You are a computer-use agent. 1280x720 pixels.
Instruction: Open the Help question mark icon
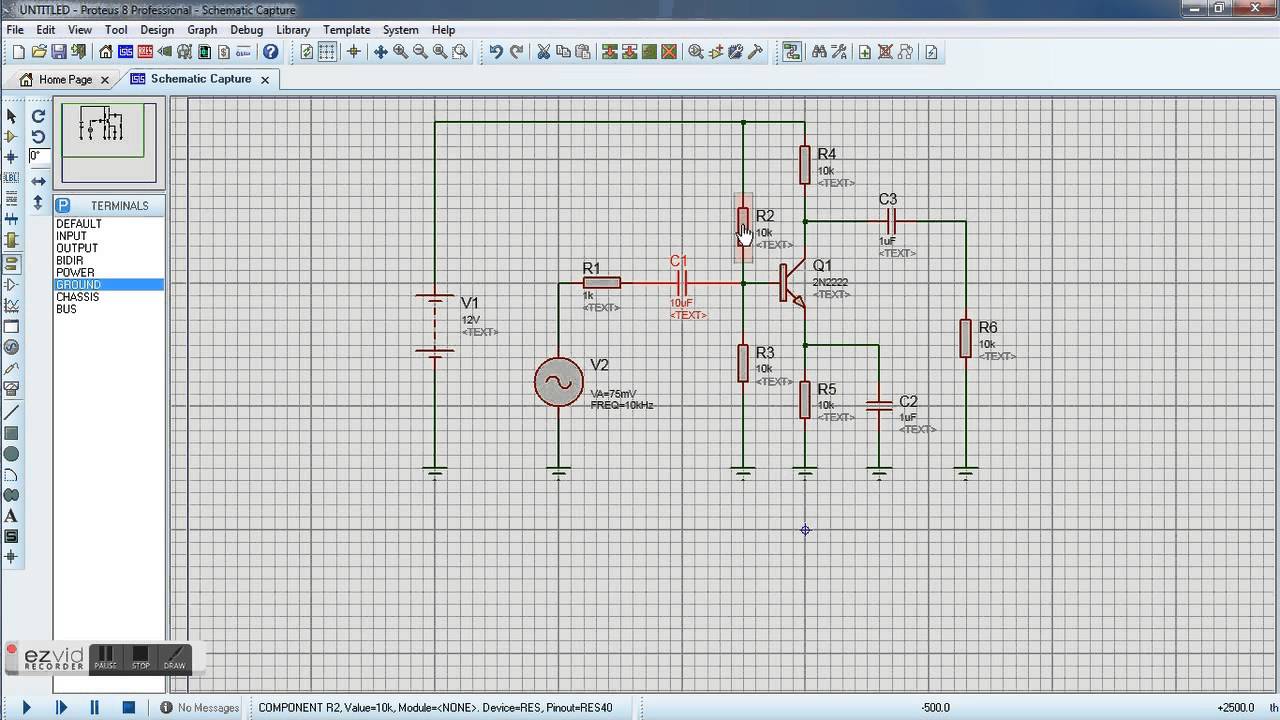[x=270, y=52]
